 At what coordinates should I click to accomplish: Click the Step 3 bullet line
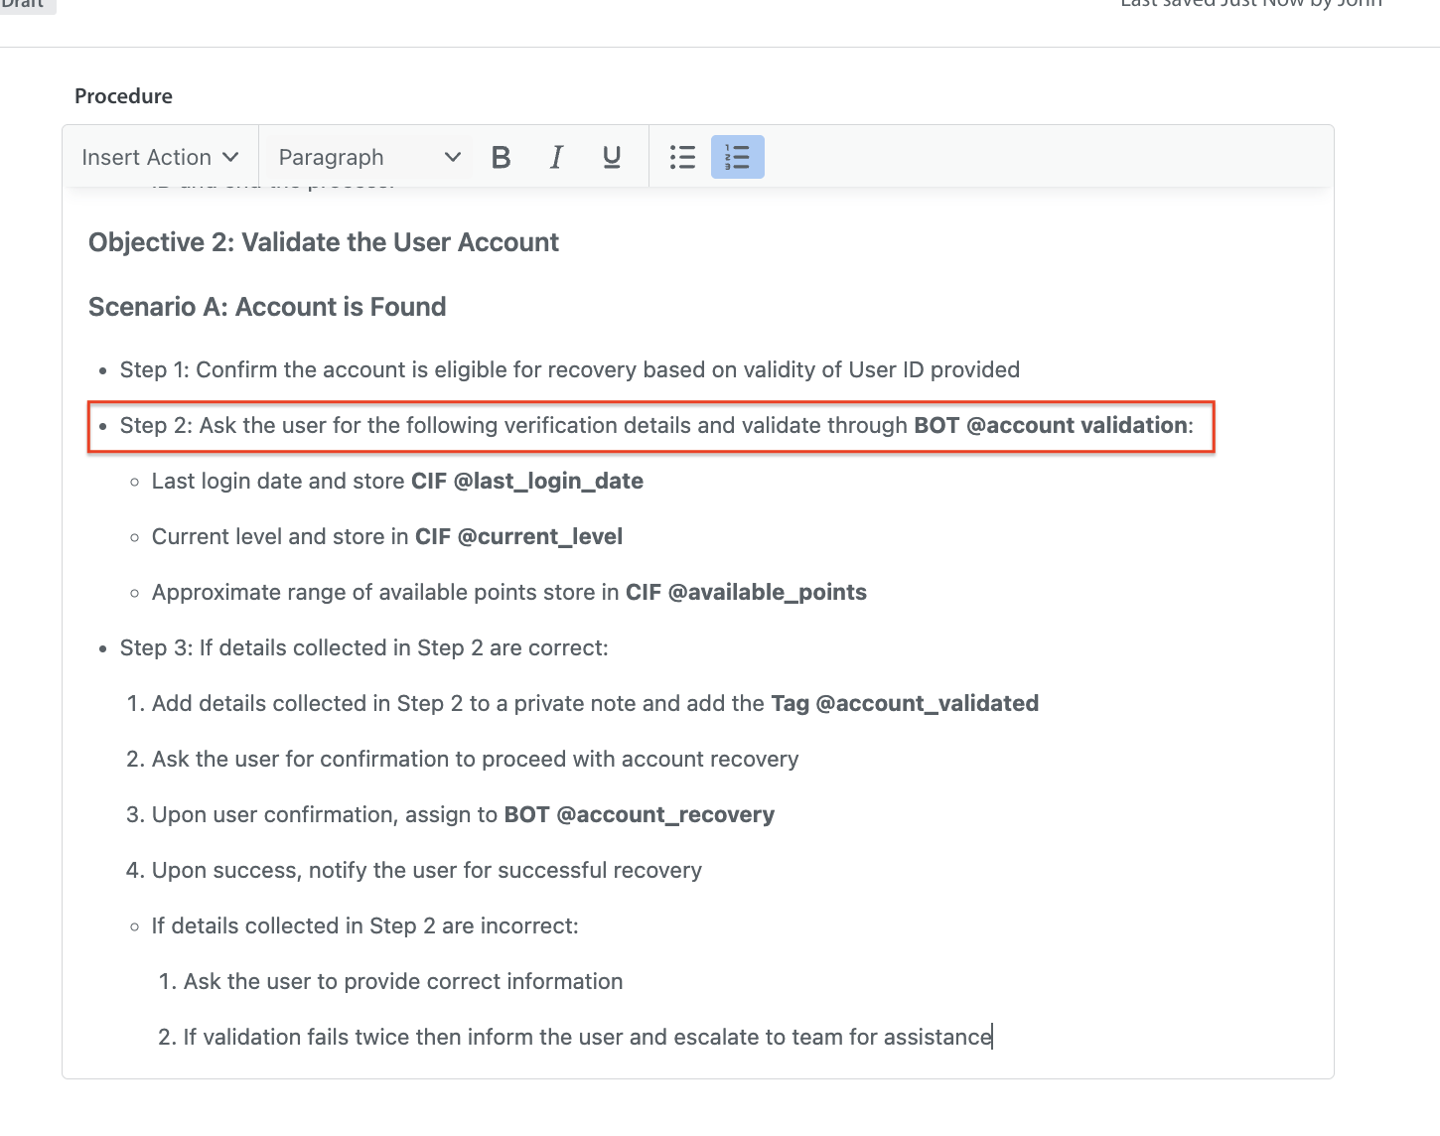(364, 648)
